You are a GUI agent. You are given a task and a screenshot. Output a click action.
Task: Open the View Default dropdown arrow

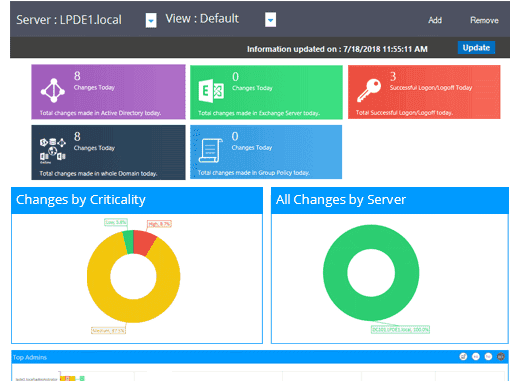point(270,20)
